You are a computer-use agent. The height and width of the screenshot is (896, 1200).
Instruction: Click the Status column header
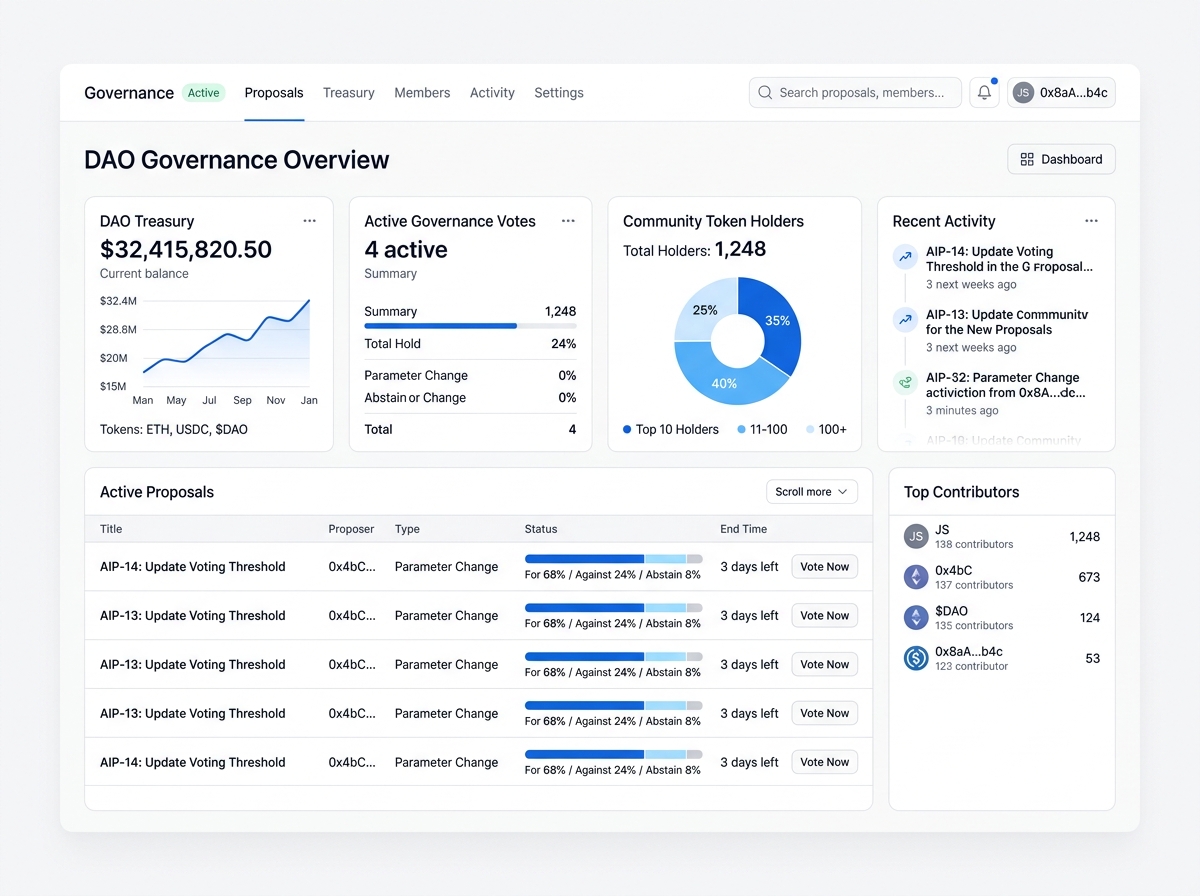click(x=541, y=529)
